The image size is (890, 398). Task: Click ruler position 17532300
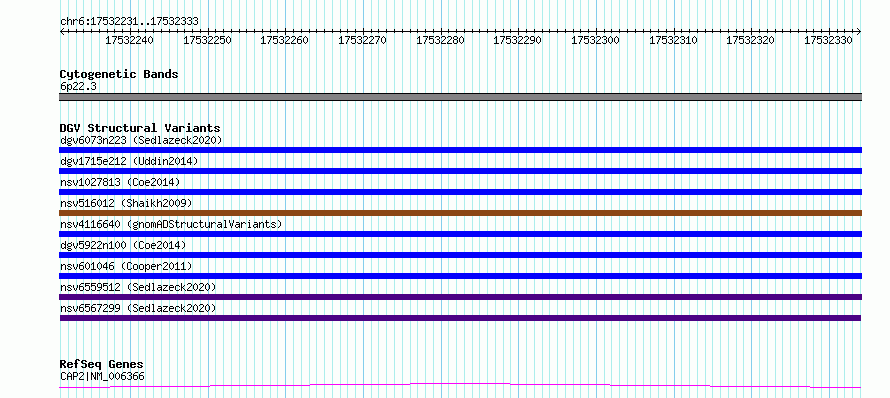(595, 40)
